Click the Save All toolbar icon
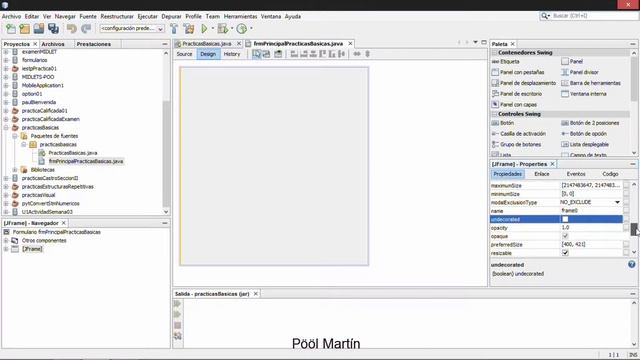This screenshot has height=360, width=640. pos(53,29)
